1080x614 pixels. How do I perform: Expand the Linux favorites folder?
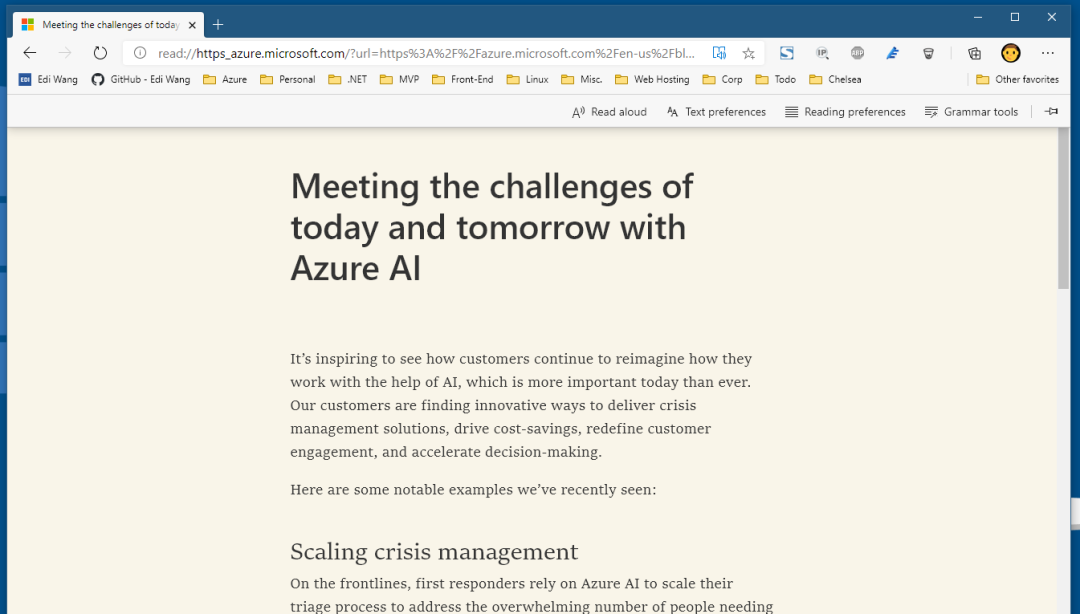pyautogui.click(x=528, y=79)
